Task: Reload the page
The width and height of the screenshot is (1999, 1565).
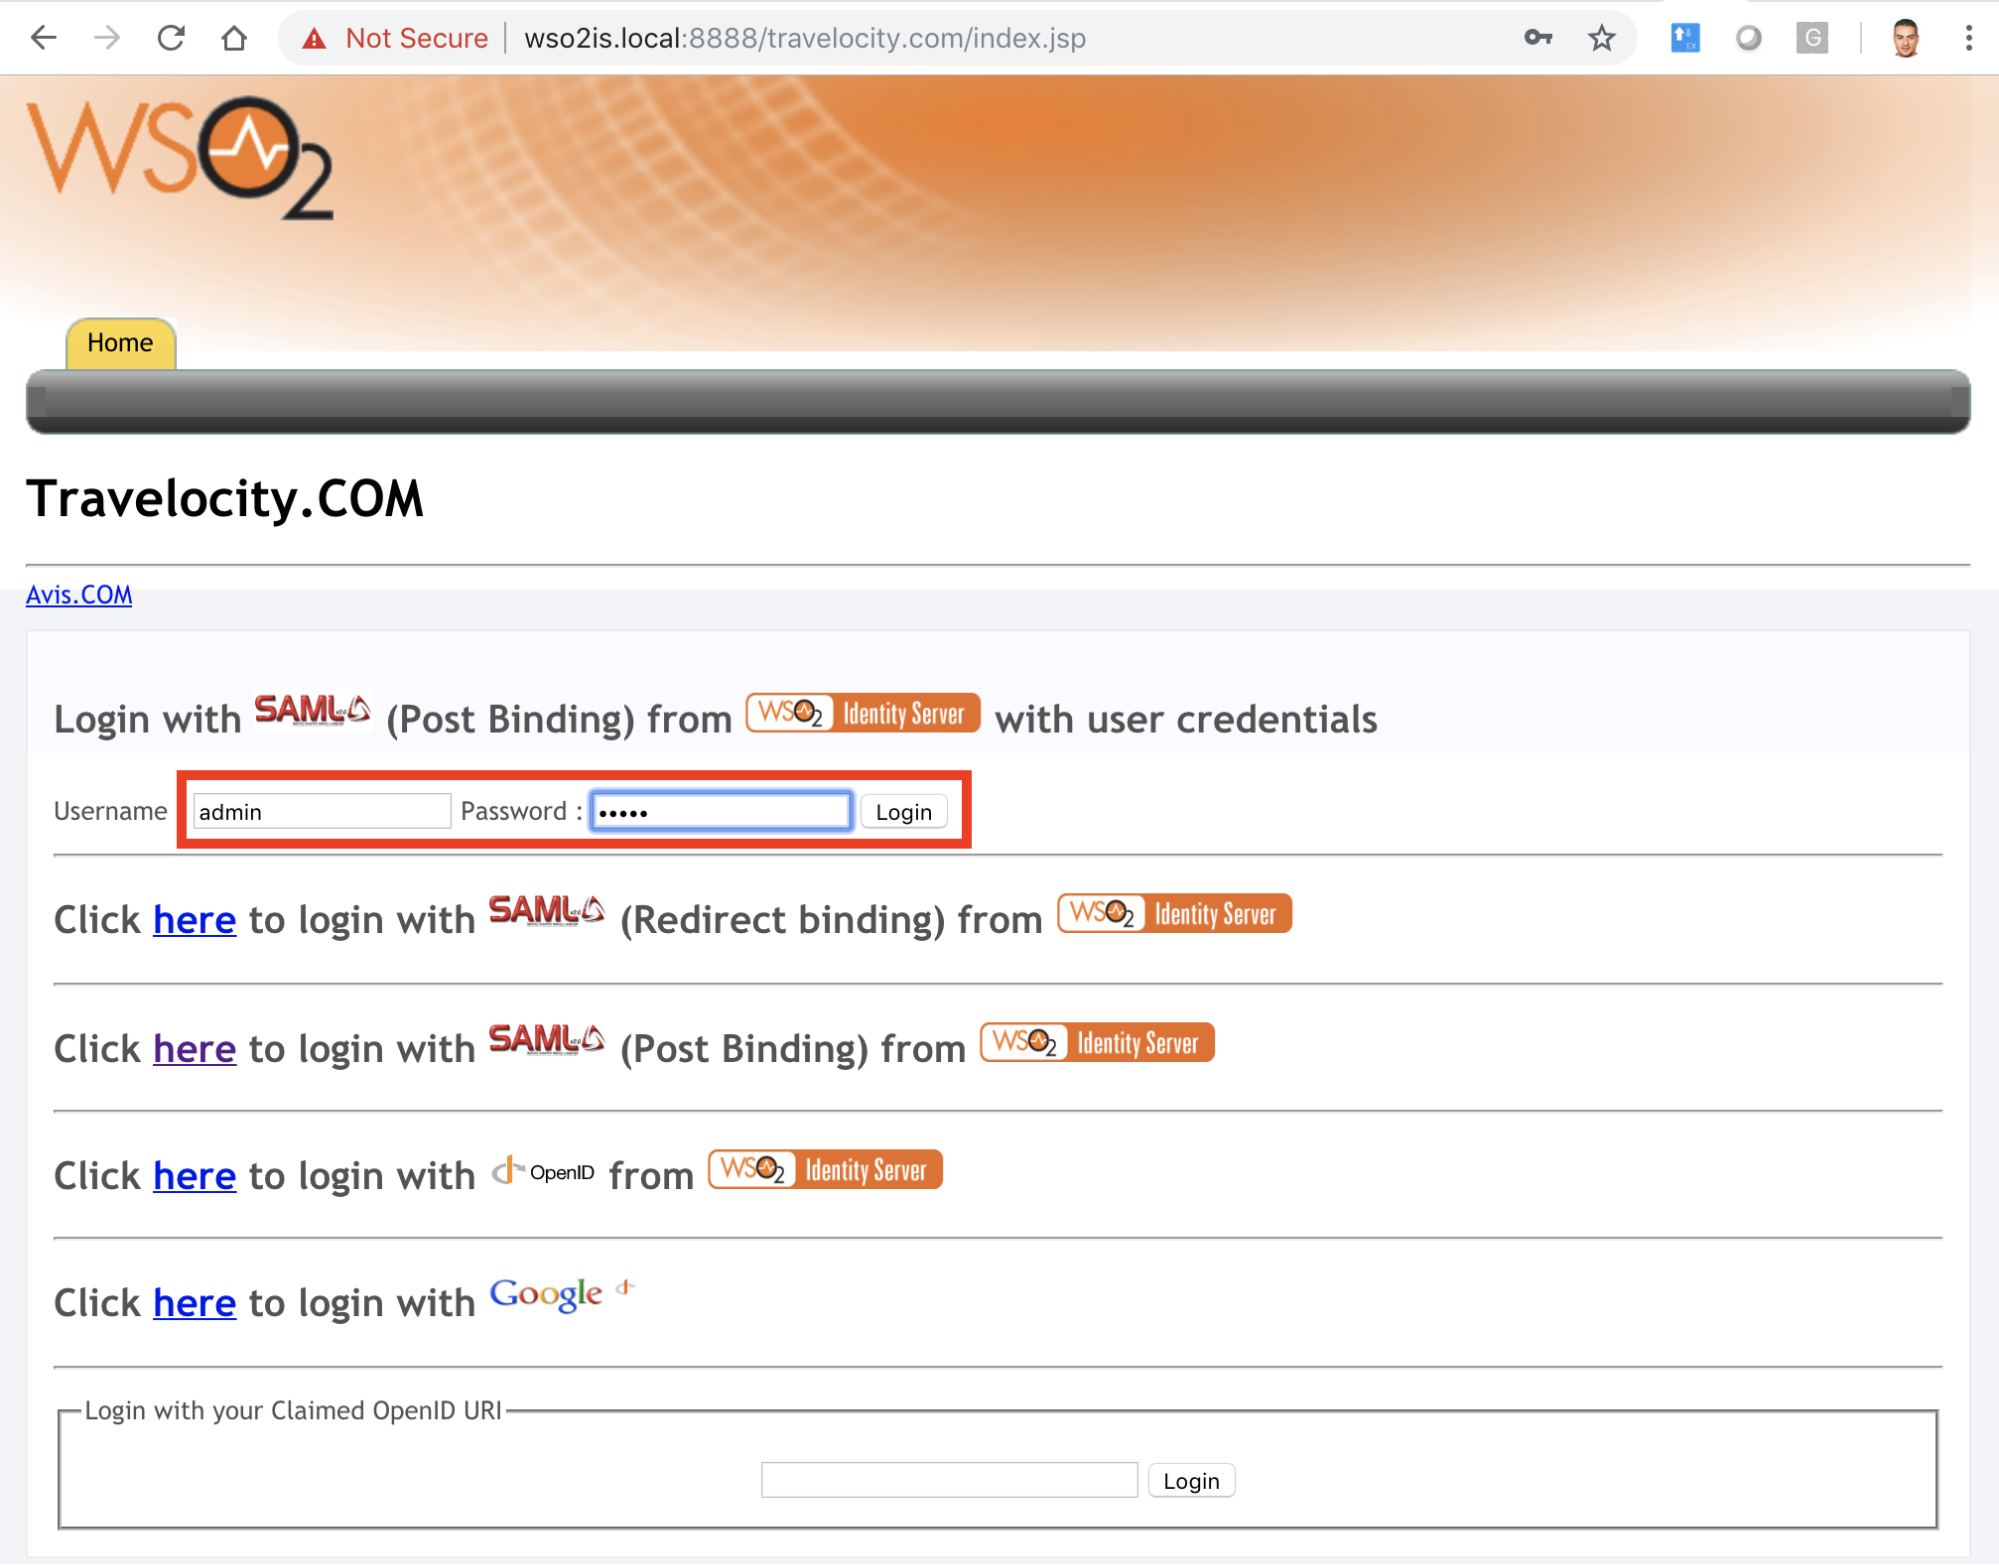Action: [x=170, y=37]
